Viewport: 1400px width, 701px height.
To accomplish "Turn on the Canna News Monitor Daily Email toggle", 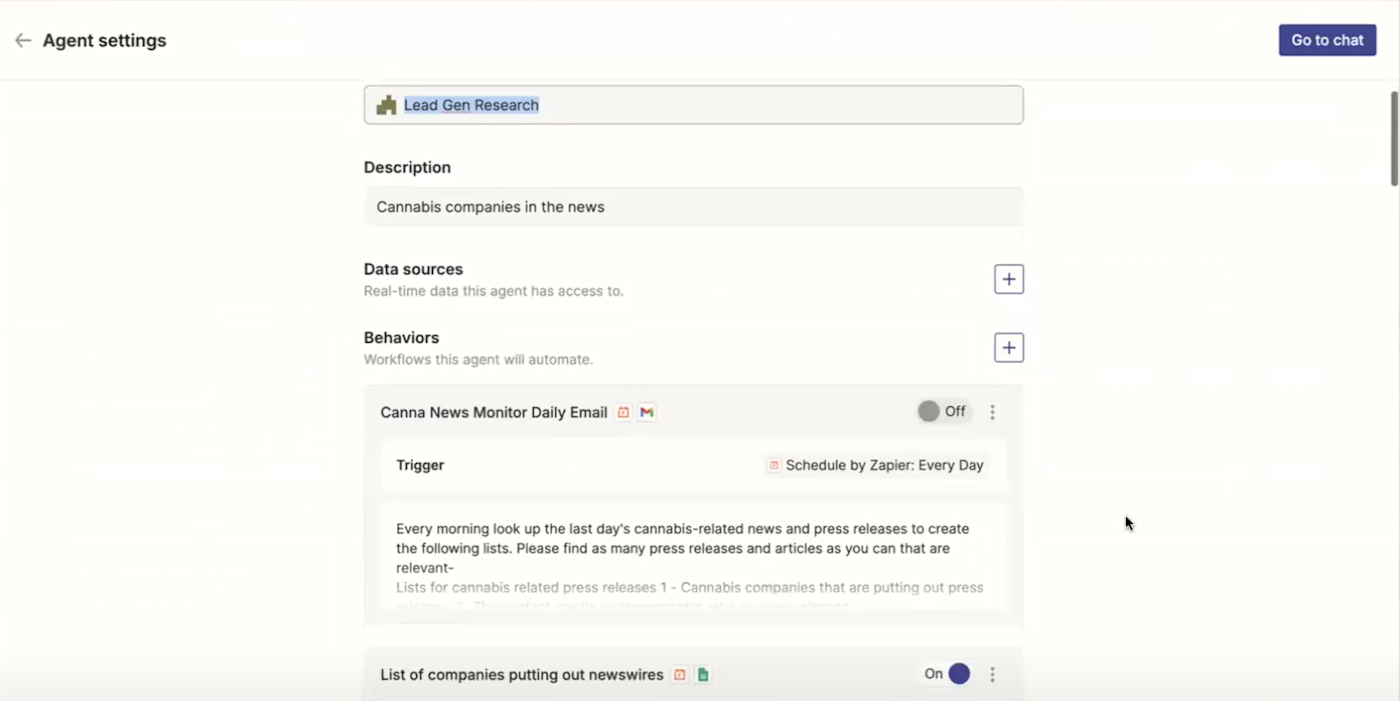I will pos(942,411).
